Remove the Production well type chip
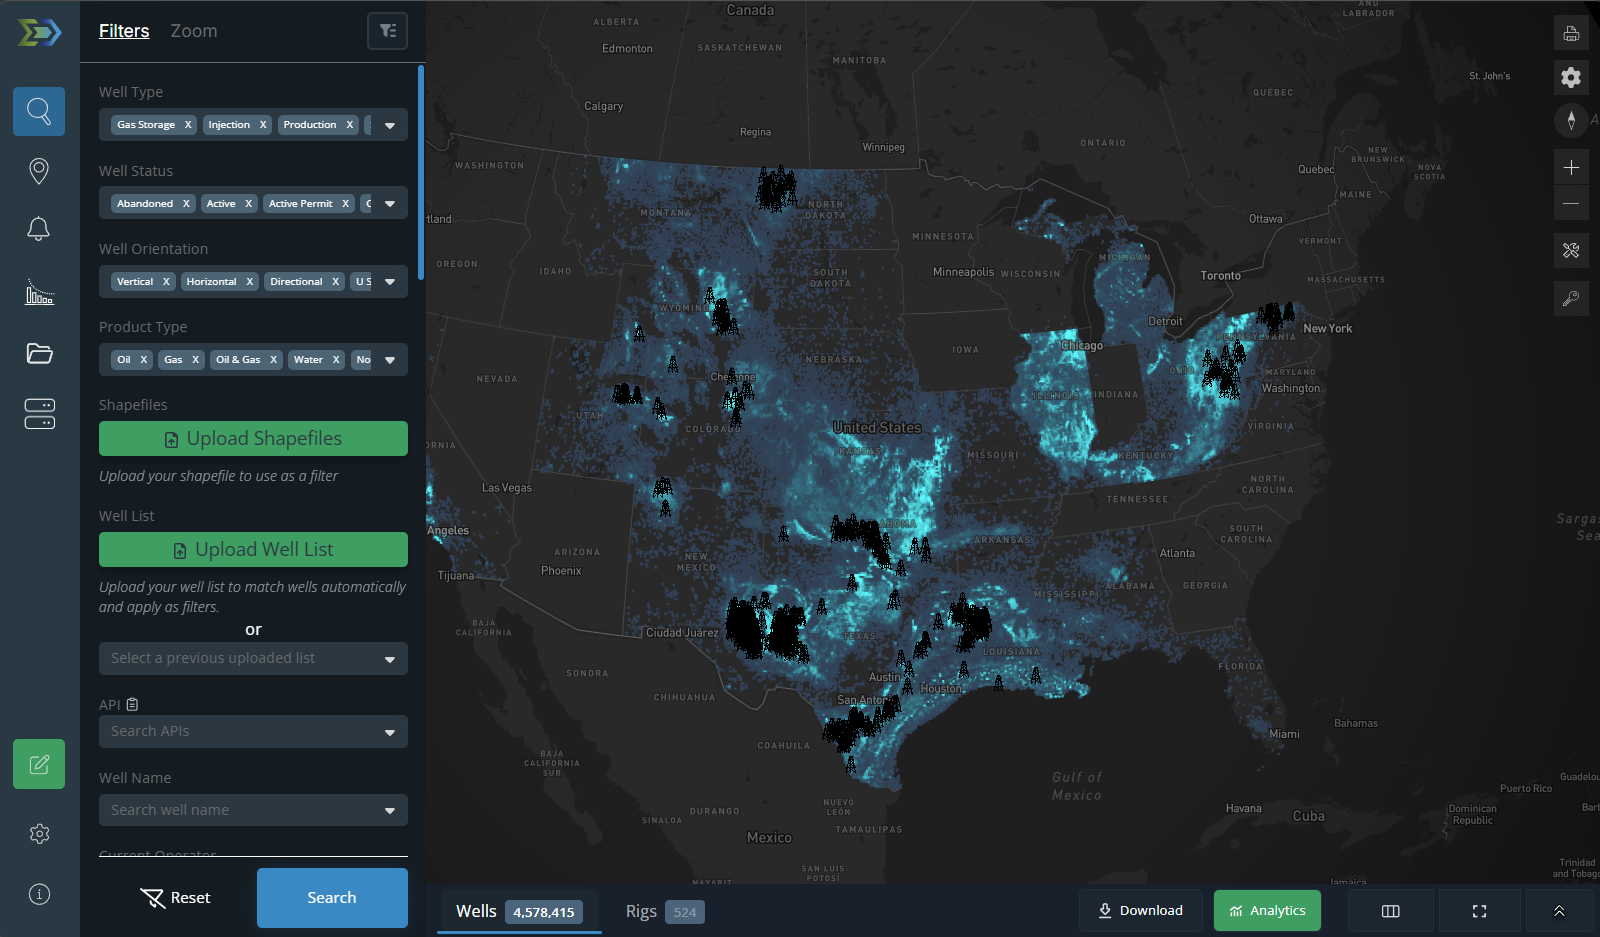This screenshot has width=1600, height=937. (x=350, y=125)
